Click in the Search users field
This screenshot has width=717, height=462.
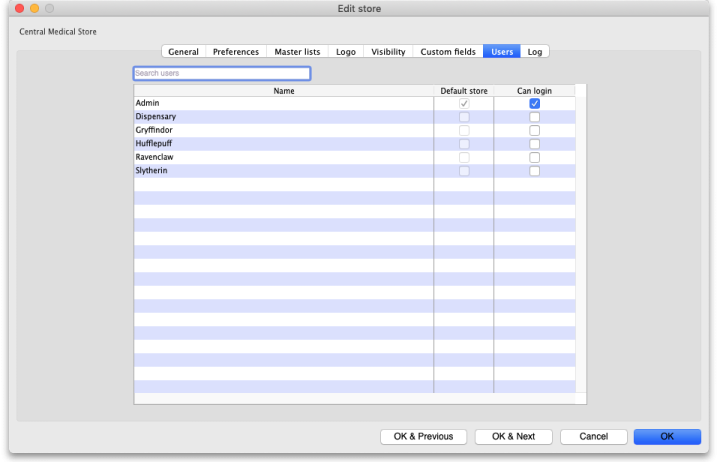tap(222, 74)
